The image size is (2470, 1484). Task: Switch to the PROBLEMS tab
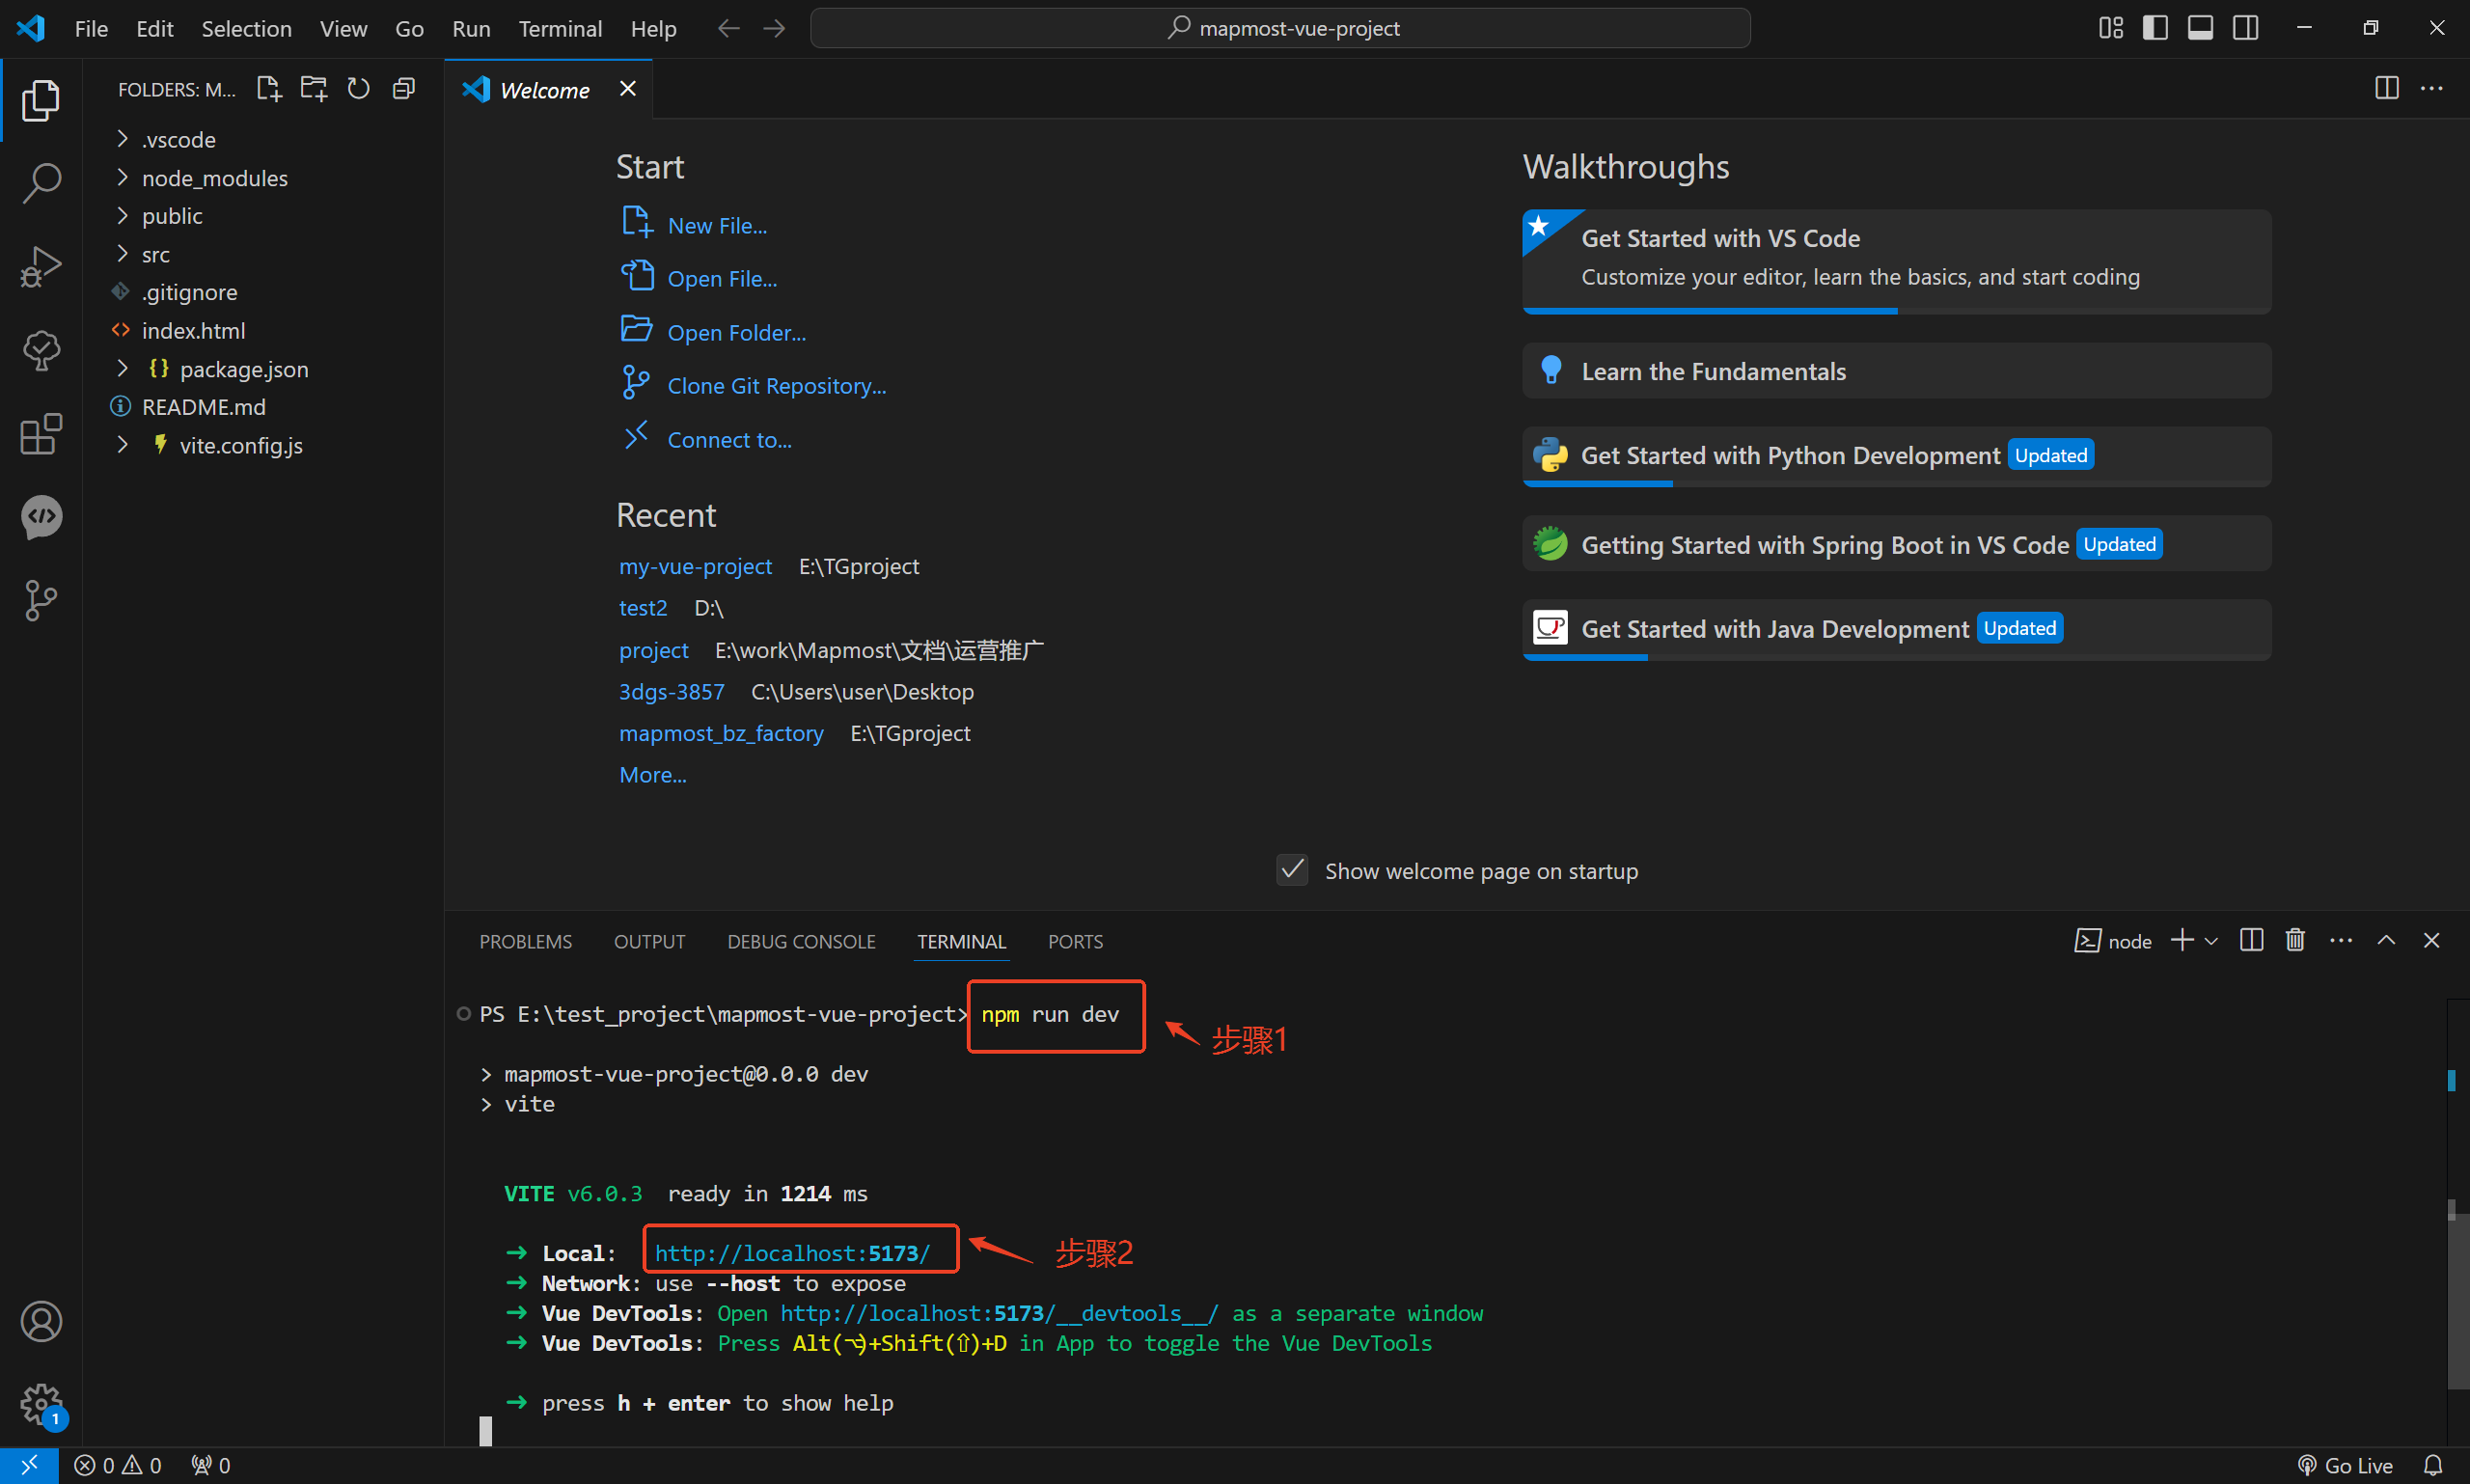click(x=525, y=941)
